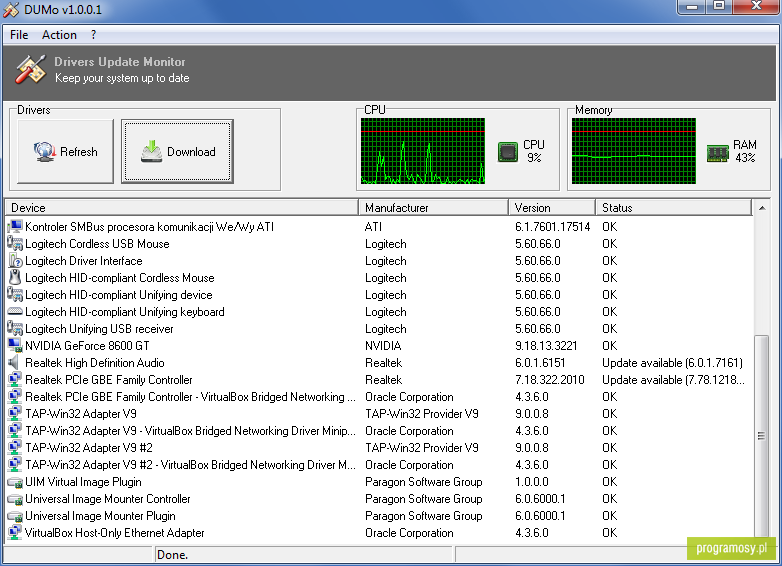The width and height of the screenshot is (782, 566).
Task: Click icon of TAP-Win32 Adapter V9 #2 row
Action: click(x=15, y=447)
